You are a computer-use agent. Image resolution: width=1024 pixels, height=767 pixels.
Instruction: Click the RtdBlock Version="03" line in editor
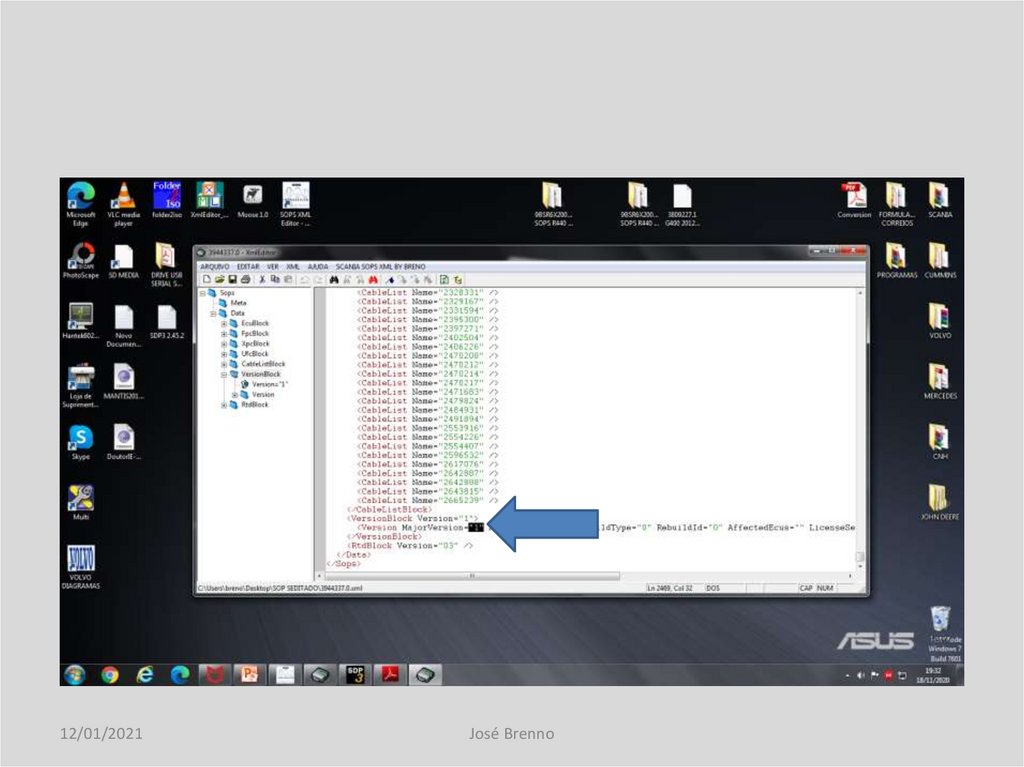409,546
